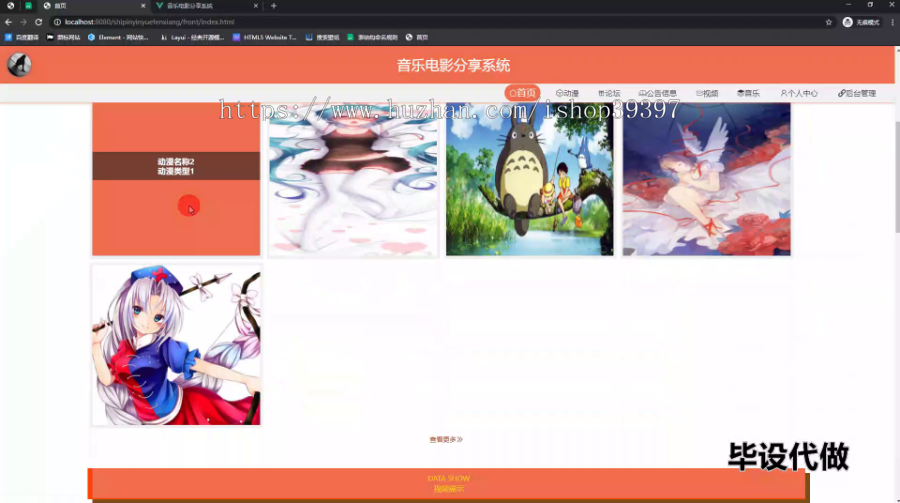Close the 首页 browser tab
The image size is (900, 503).
point(143,6)
